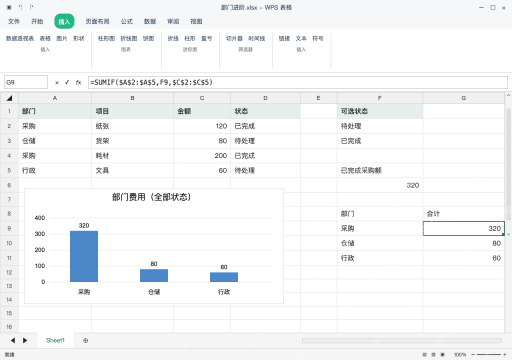Open the 形状 shapes option

(x=79, y=39)
